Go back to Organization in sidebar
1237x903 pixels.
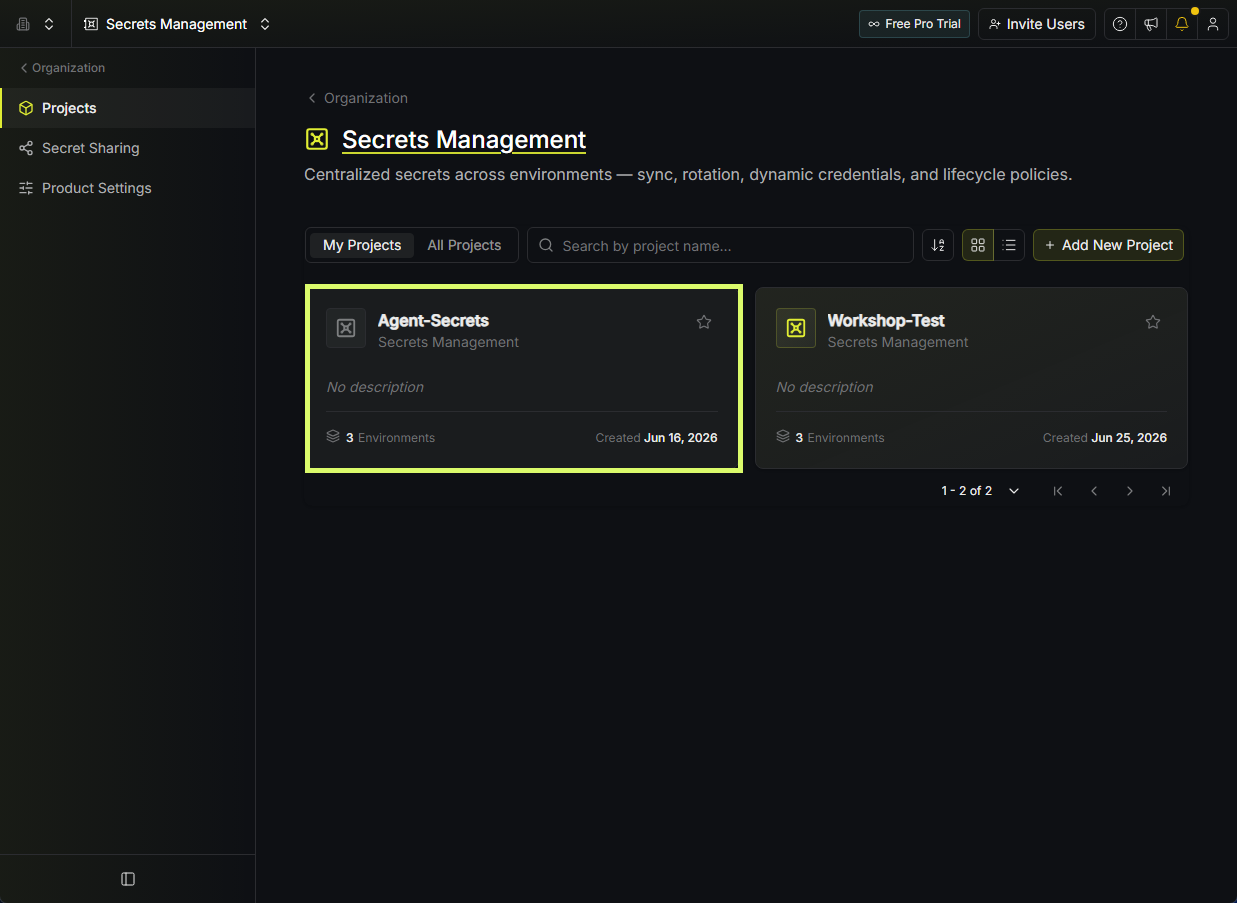click(62, 68)
